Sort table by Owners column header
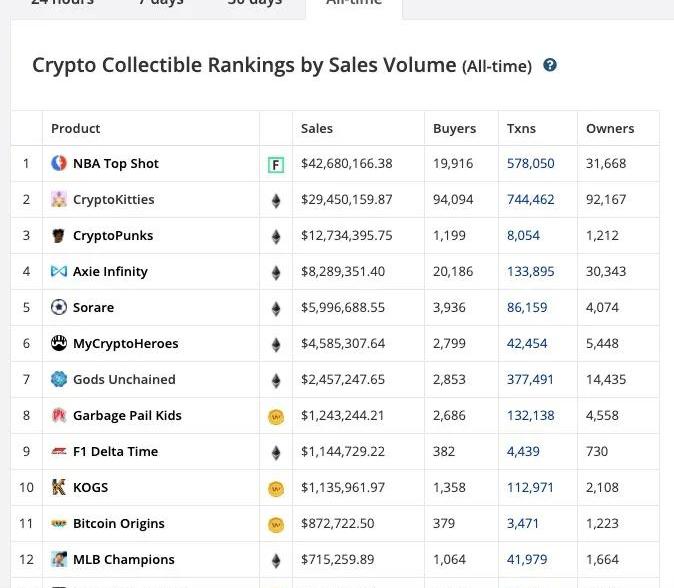674x588 pixels. (610, 129)
